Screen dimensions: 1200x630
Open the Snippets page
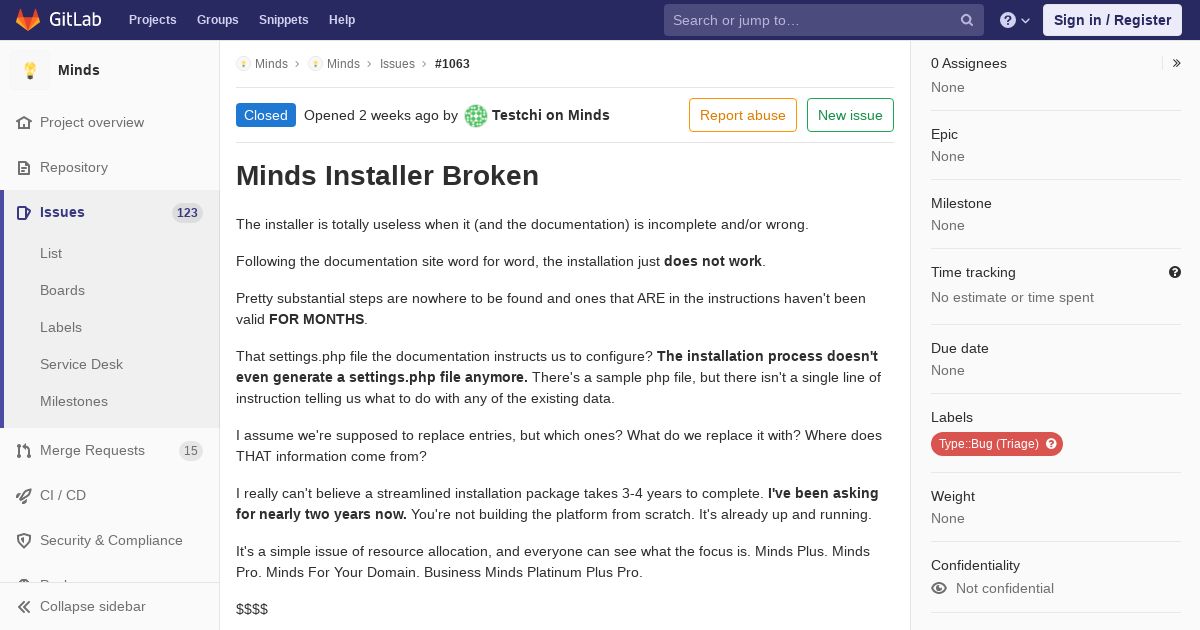pos(283,20)
